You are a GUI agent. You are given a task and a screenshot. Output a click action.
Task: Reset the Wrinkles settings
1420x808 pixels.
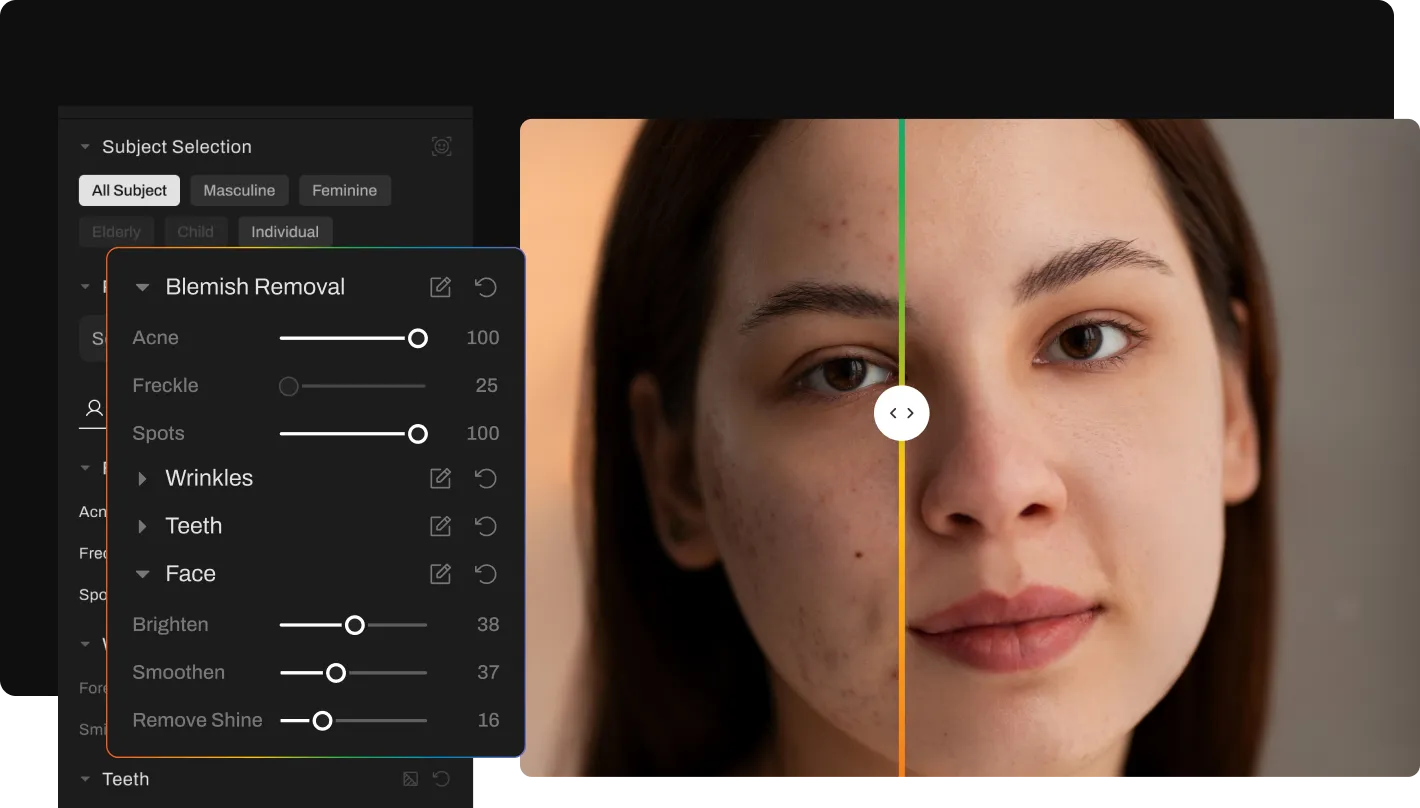[486, 478]
